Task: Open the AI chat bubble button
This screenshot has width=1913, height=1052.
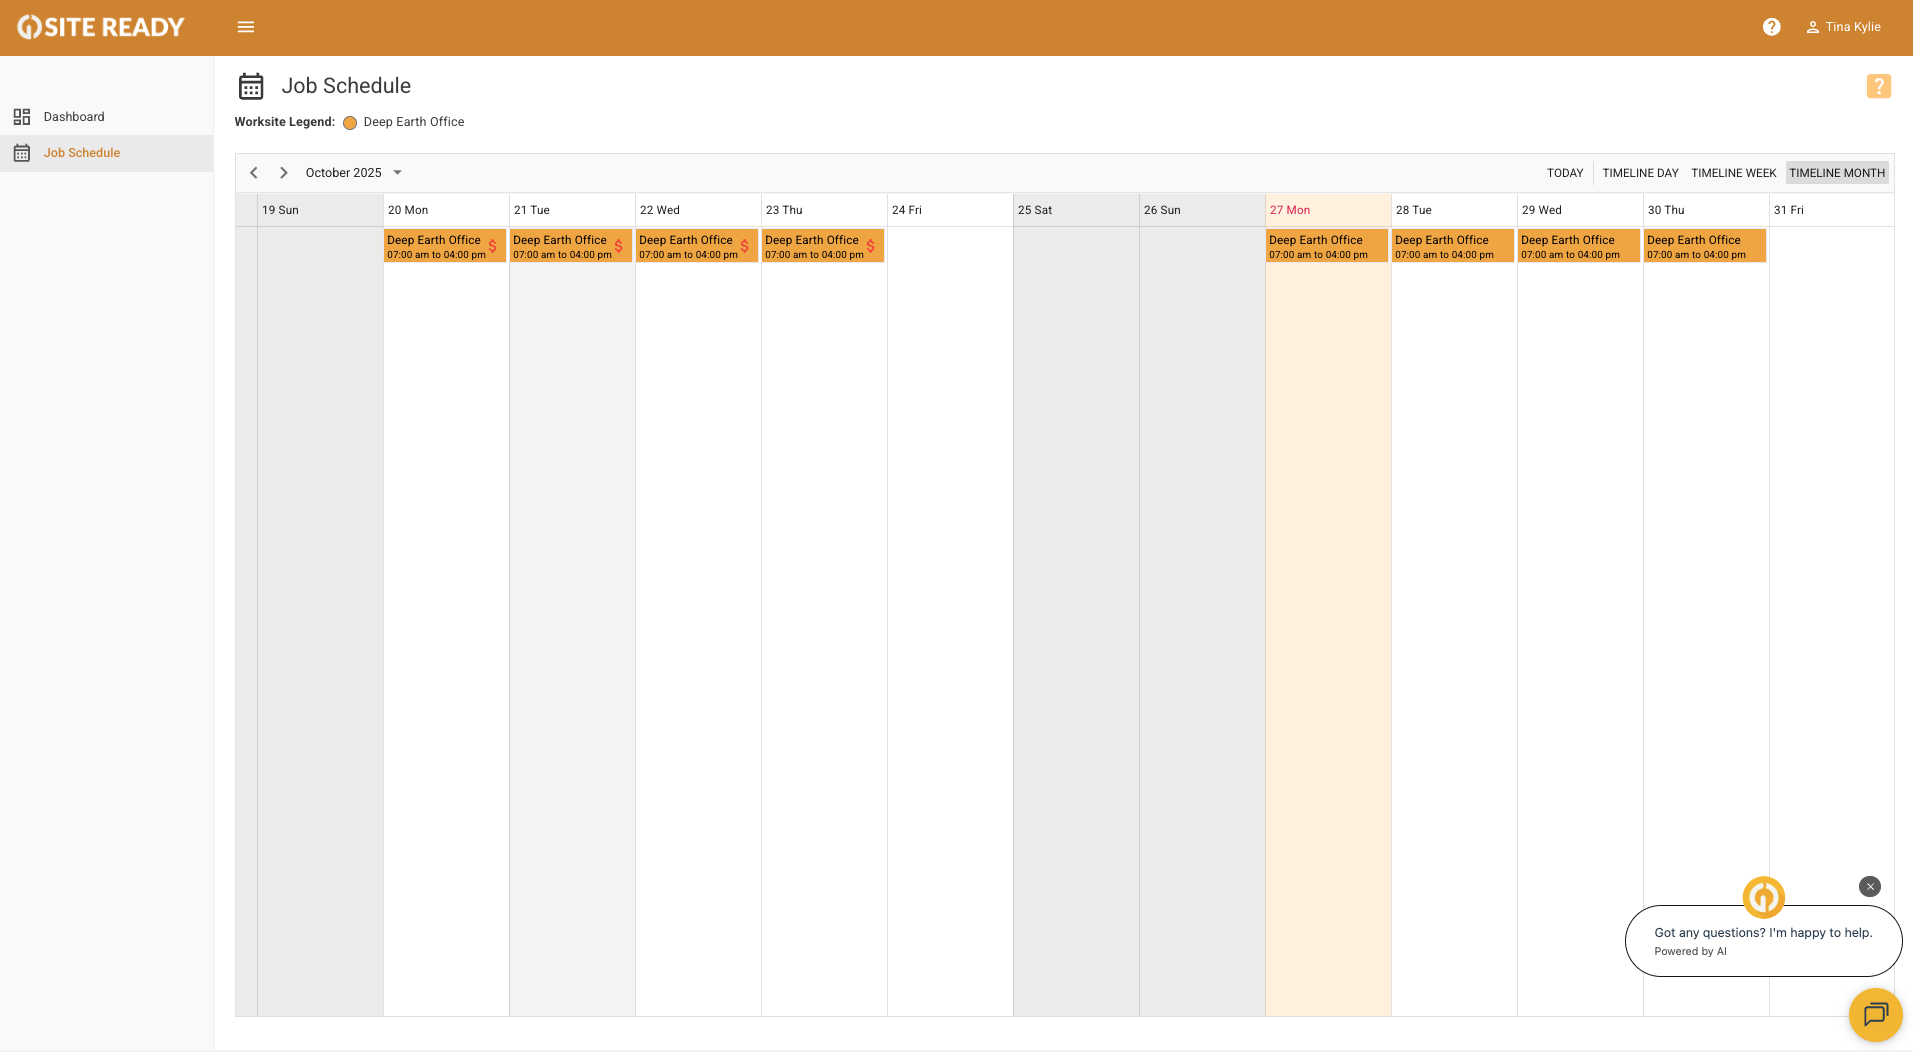Action: point(1875,1014)
